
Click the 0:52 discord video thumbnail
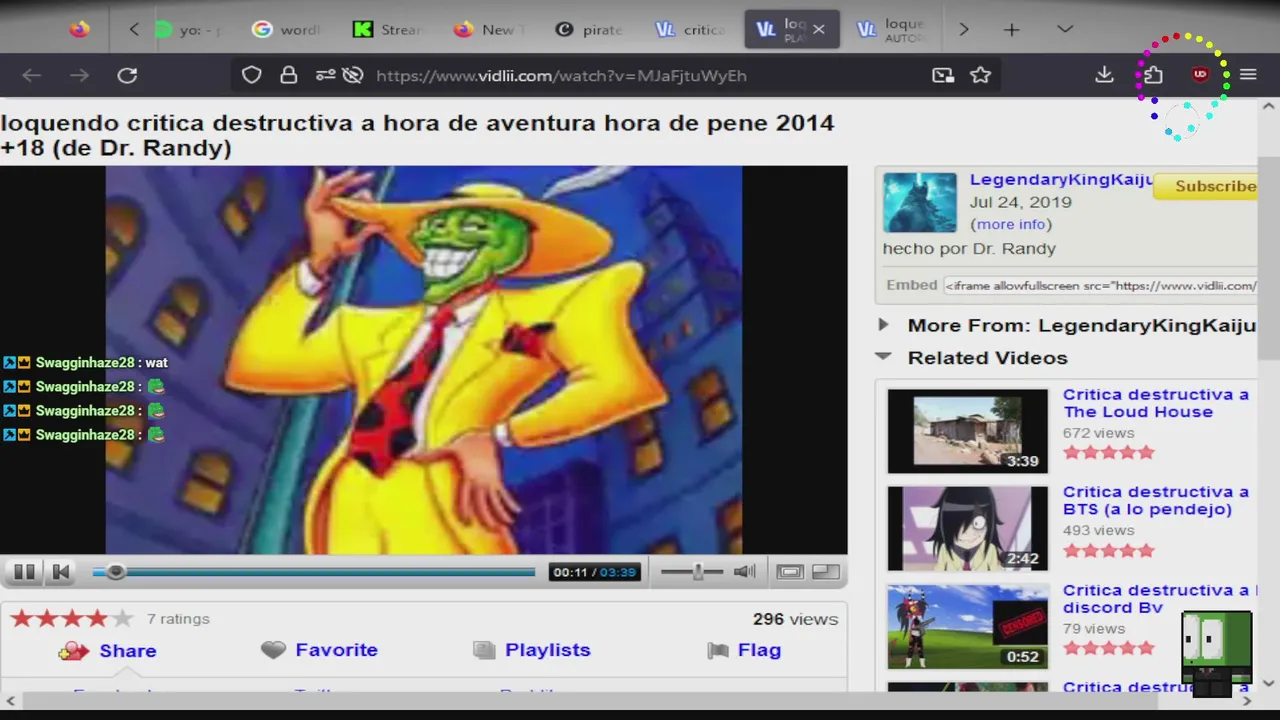(968, 627)
